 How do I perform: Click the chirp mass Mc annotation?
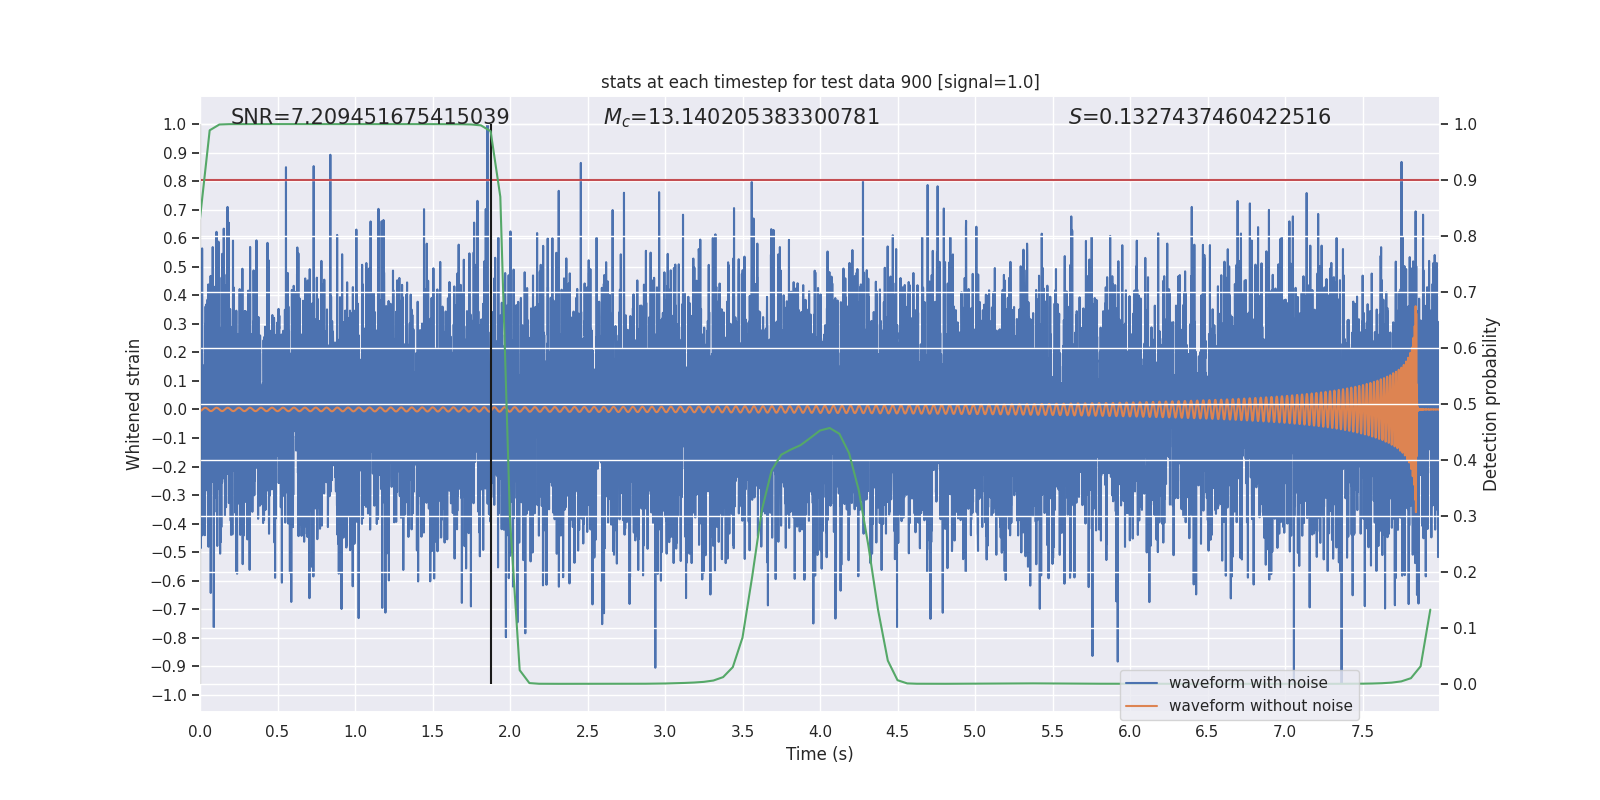(741, 117)
